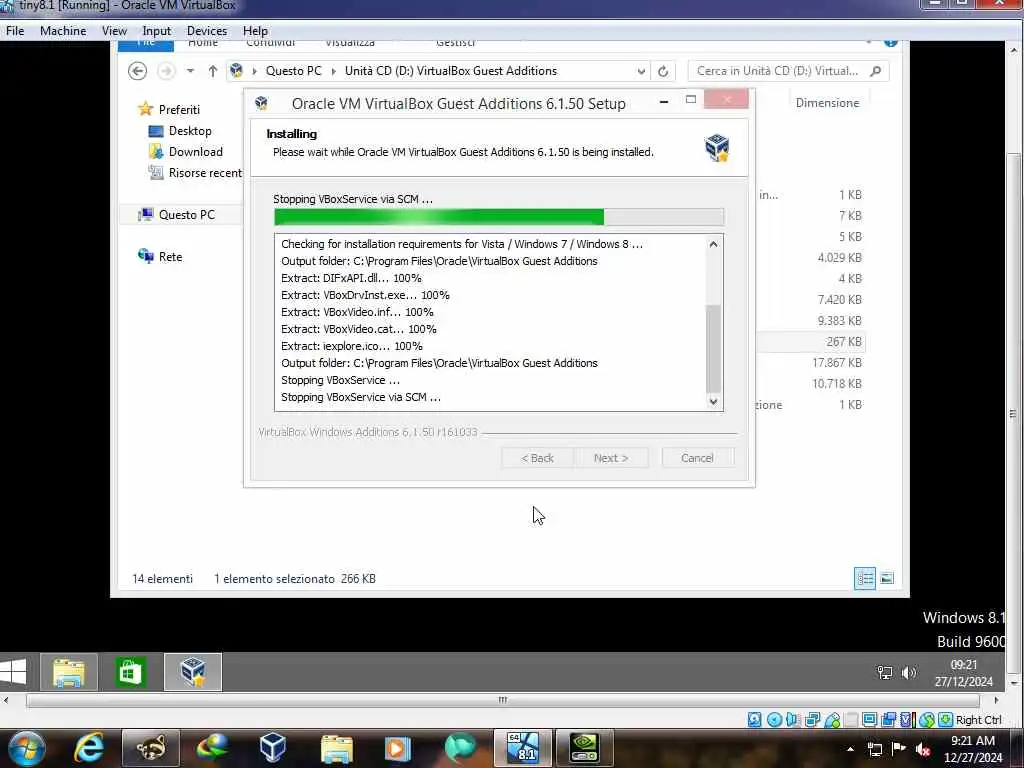Open recent locations dropdown arrow
Image resolution: width=1024 pixels, height=768 pixels.
(190, 71)
